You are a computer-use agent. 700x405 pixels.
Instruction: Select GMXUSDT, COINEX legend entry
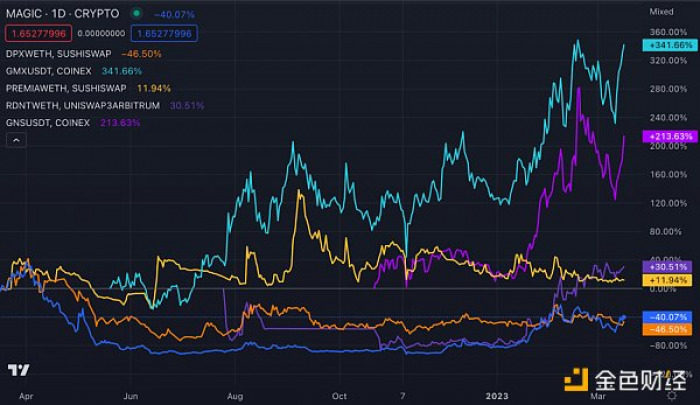tap(49, 71)
